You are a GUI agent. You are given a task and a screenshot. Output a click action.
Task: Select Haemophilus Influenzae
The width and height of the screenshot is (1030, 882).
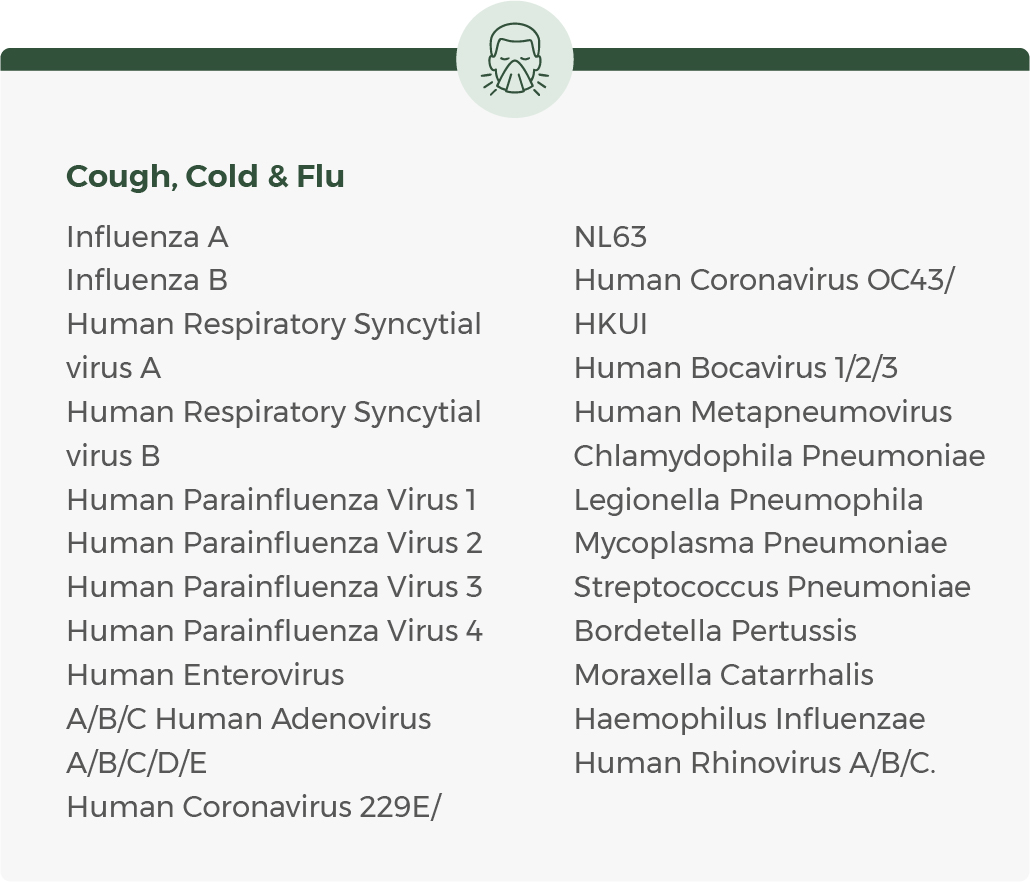click(x=749, y=720)
